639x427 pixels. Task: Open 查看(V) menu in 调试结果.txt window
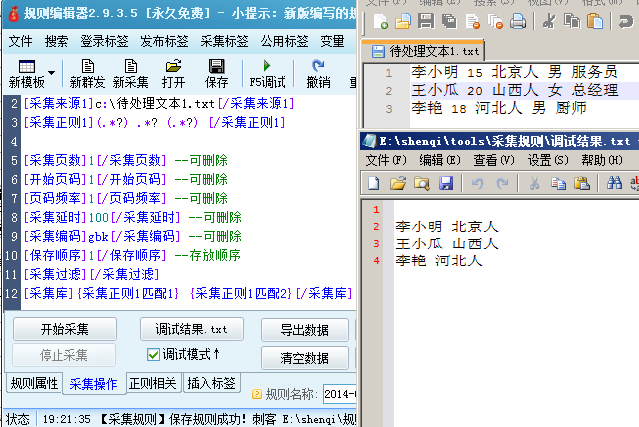[494, 160]
